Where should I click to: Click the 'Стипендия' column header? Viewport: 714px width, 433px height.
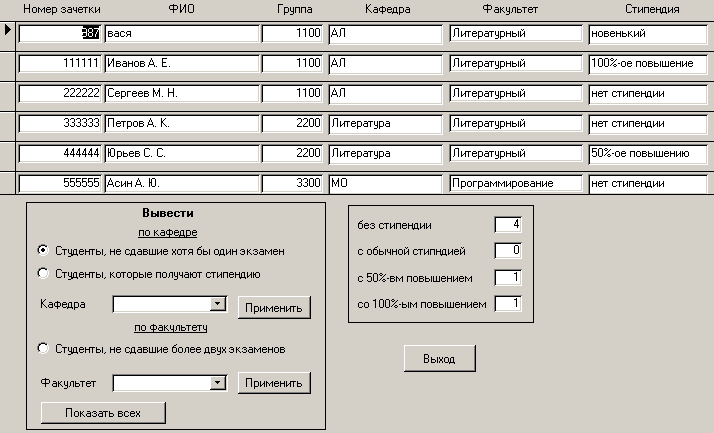(652, 9)
